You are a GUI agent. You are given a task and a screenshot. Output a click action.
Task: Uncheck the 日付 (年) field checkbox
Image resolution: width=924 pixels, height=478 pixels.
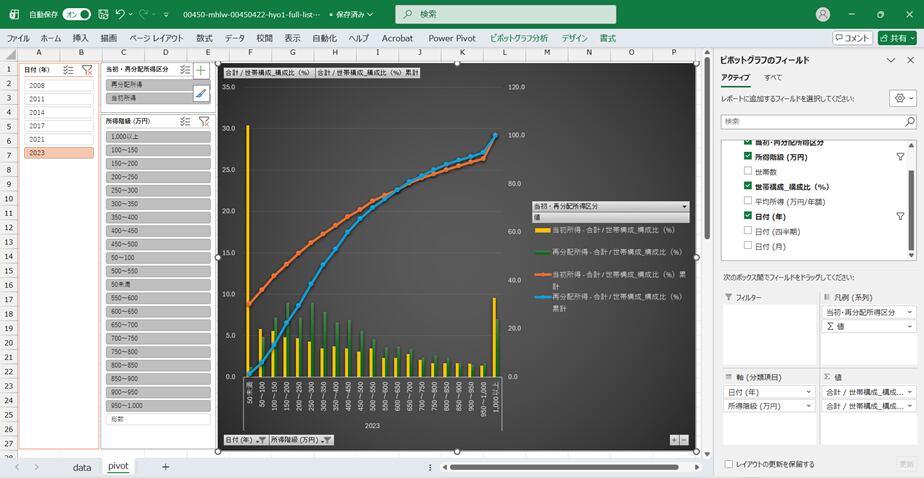click(747, 216)
